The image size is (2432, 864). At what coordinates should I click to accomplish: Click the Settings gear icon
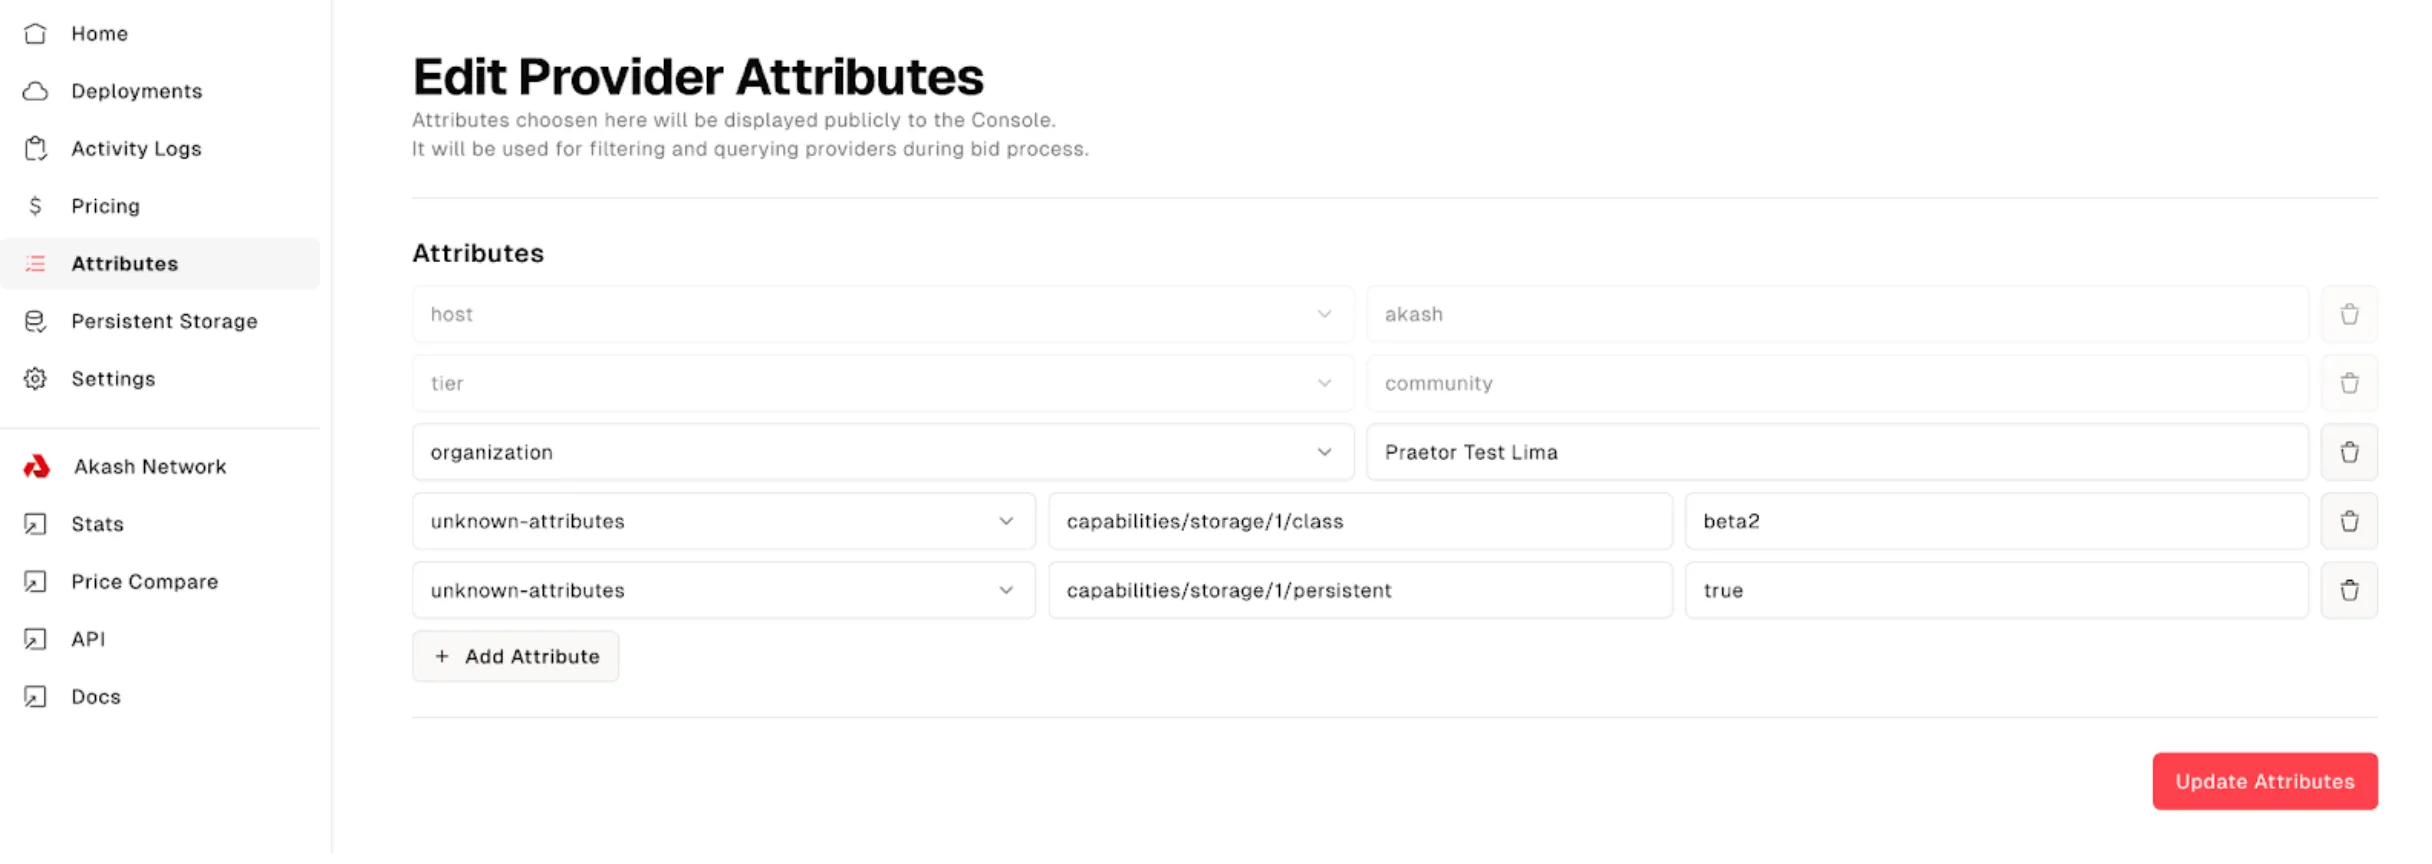[x=35, y=379]
